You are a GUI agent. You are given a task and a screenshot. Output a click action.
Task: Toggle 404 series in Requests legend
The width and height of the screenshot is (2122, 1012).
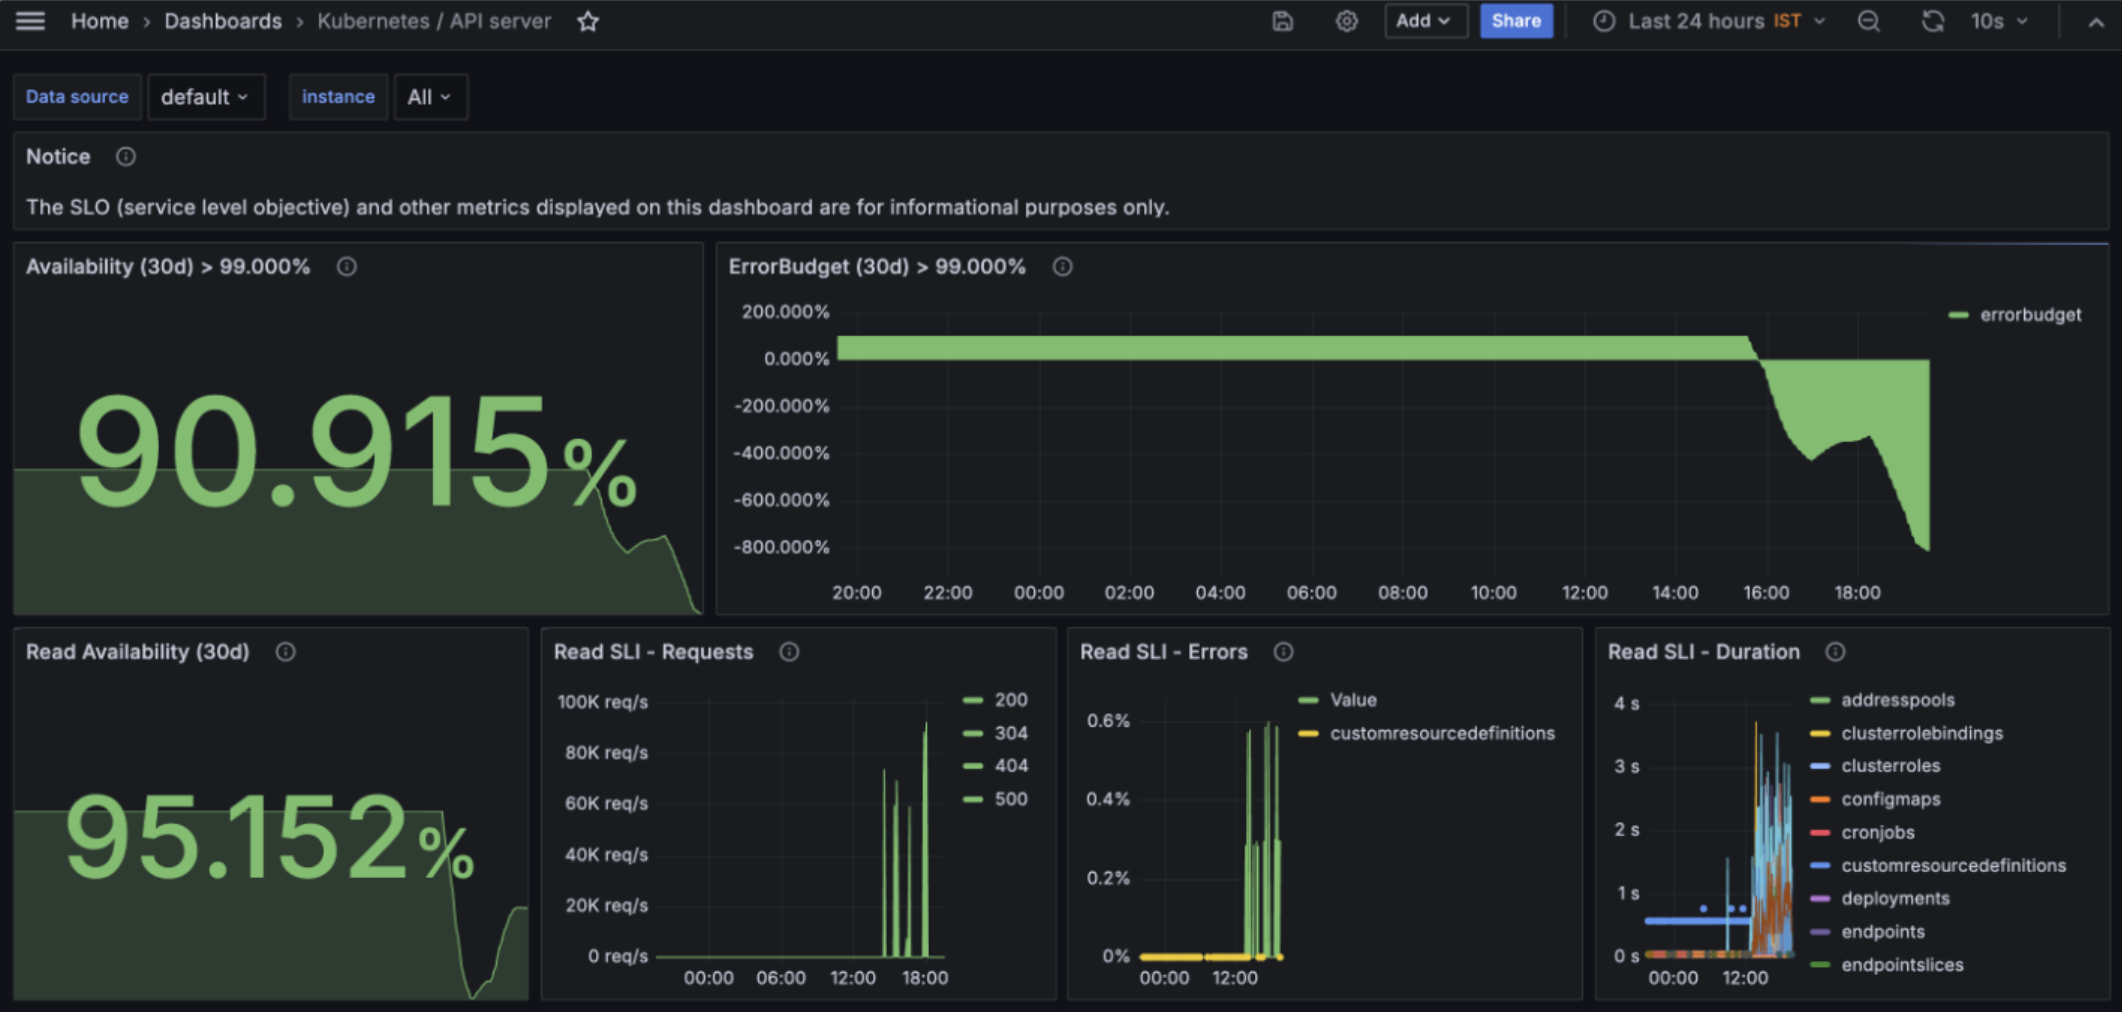point(1011,766)
